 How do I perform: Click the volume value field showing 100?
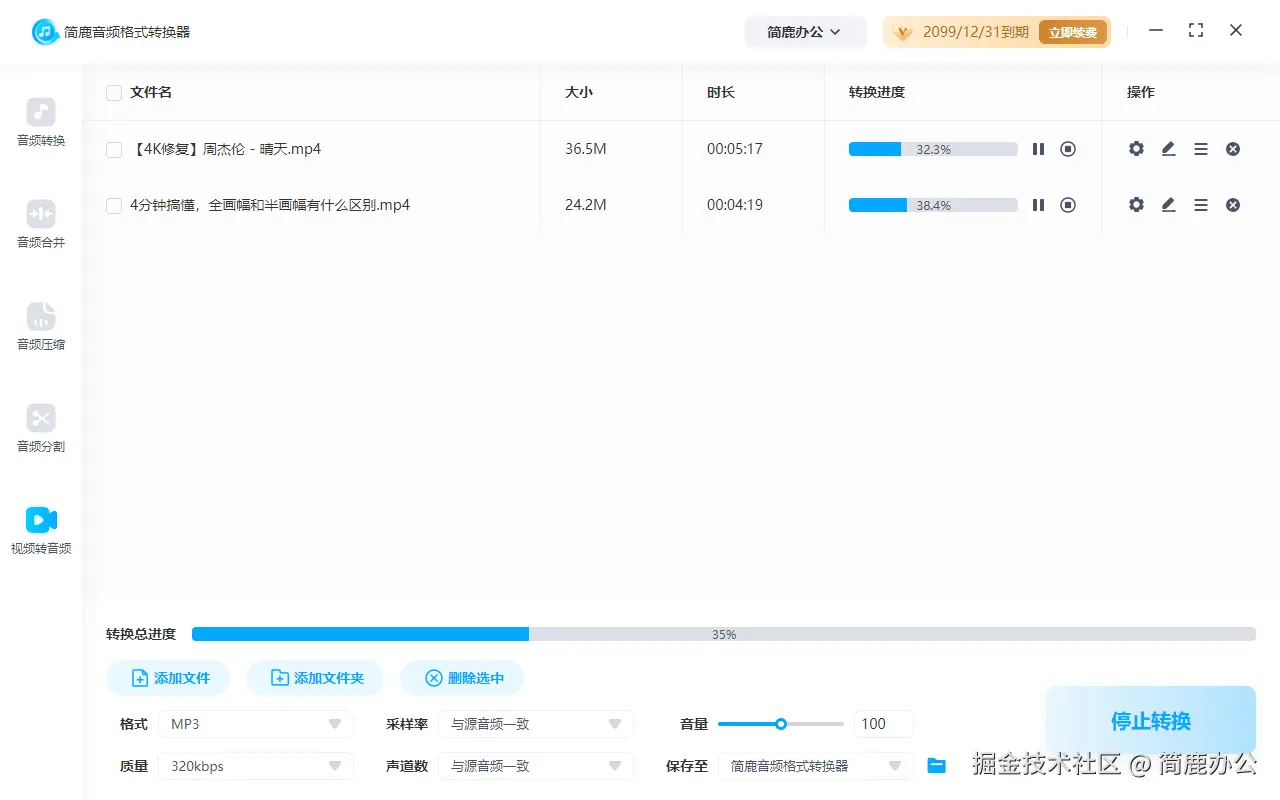(x=884, y=724)
